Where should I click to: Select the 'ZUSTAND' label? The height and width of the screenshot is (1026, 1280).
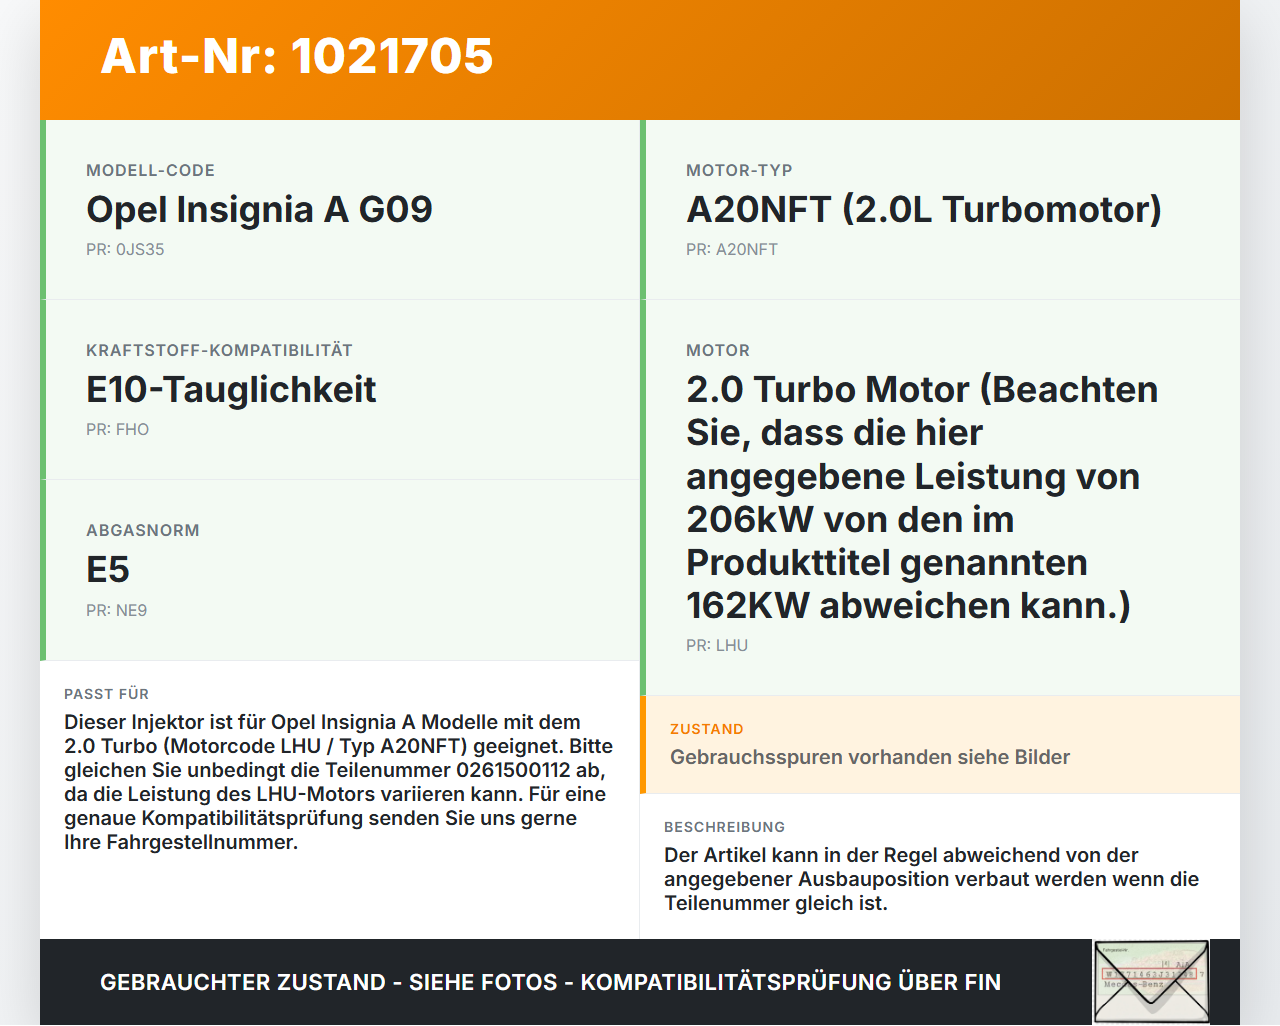pos(707,729)
